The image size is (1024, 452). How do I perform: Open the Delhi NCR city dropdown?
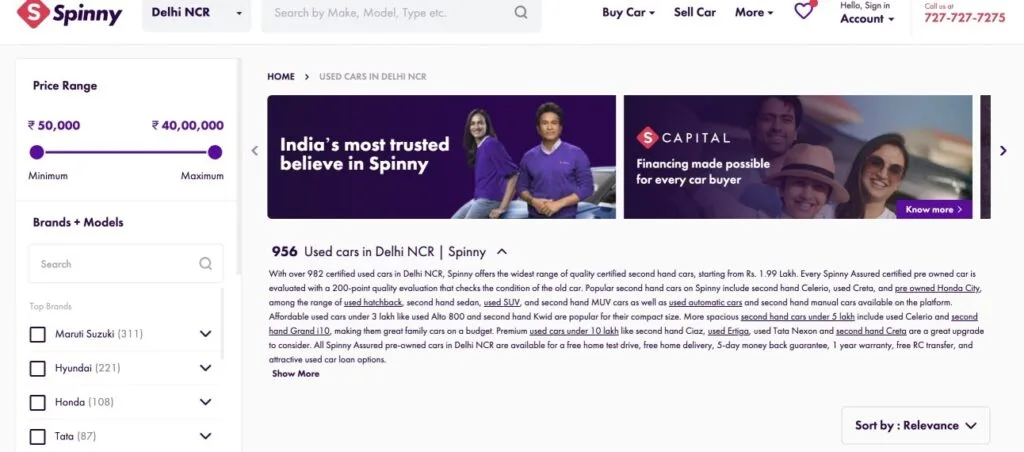tap(197, 12)
